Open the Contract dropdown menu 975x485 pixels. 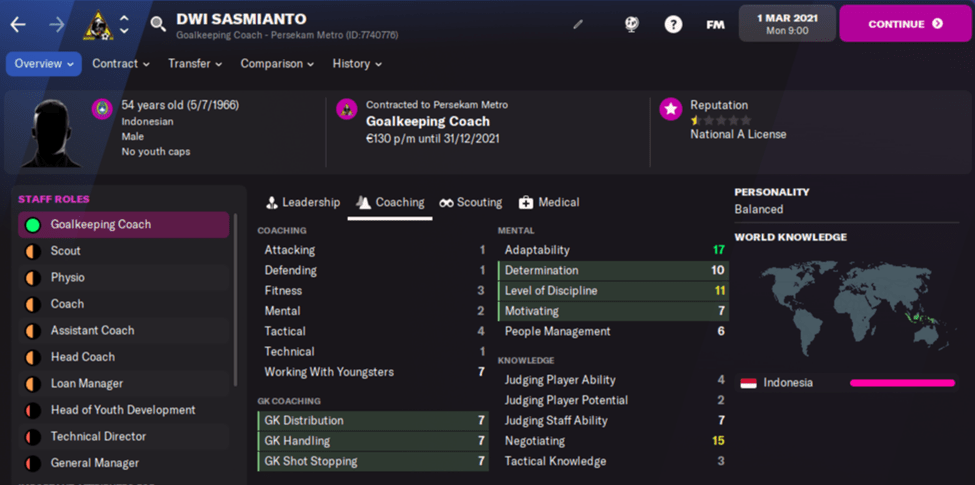point(121,64)
